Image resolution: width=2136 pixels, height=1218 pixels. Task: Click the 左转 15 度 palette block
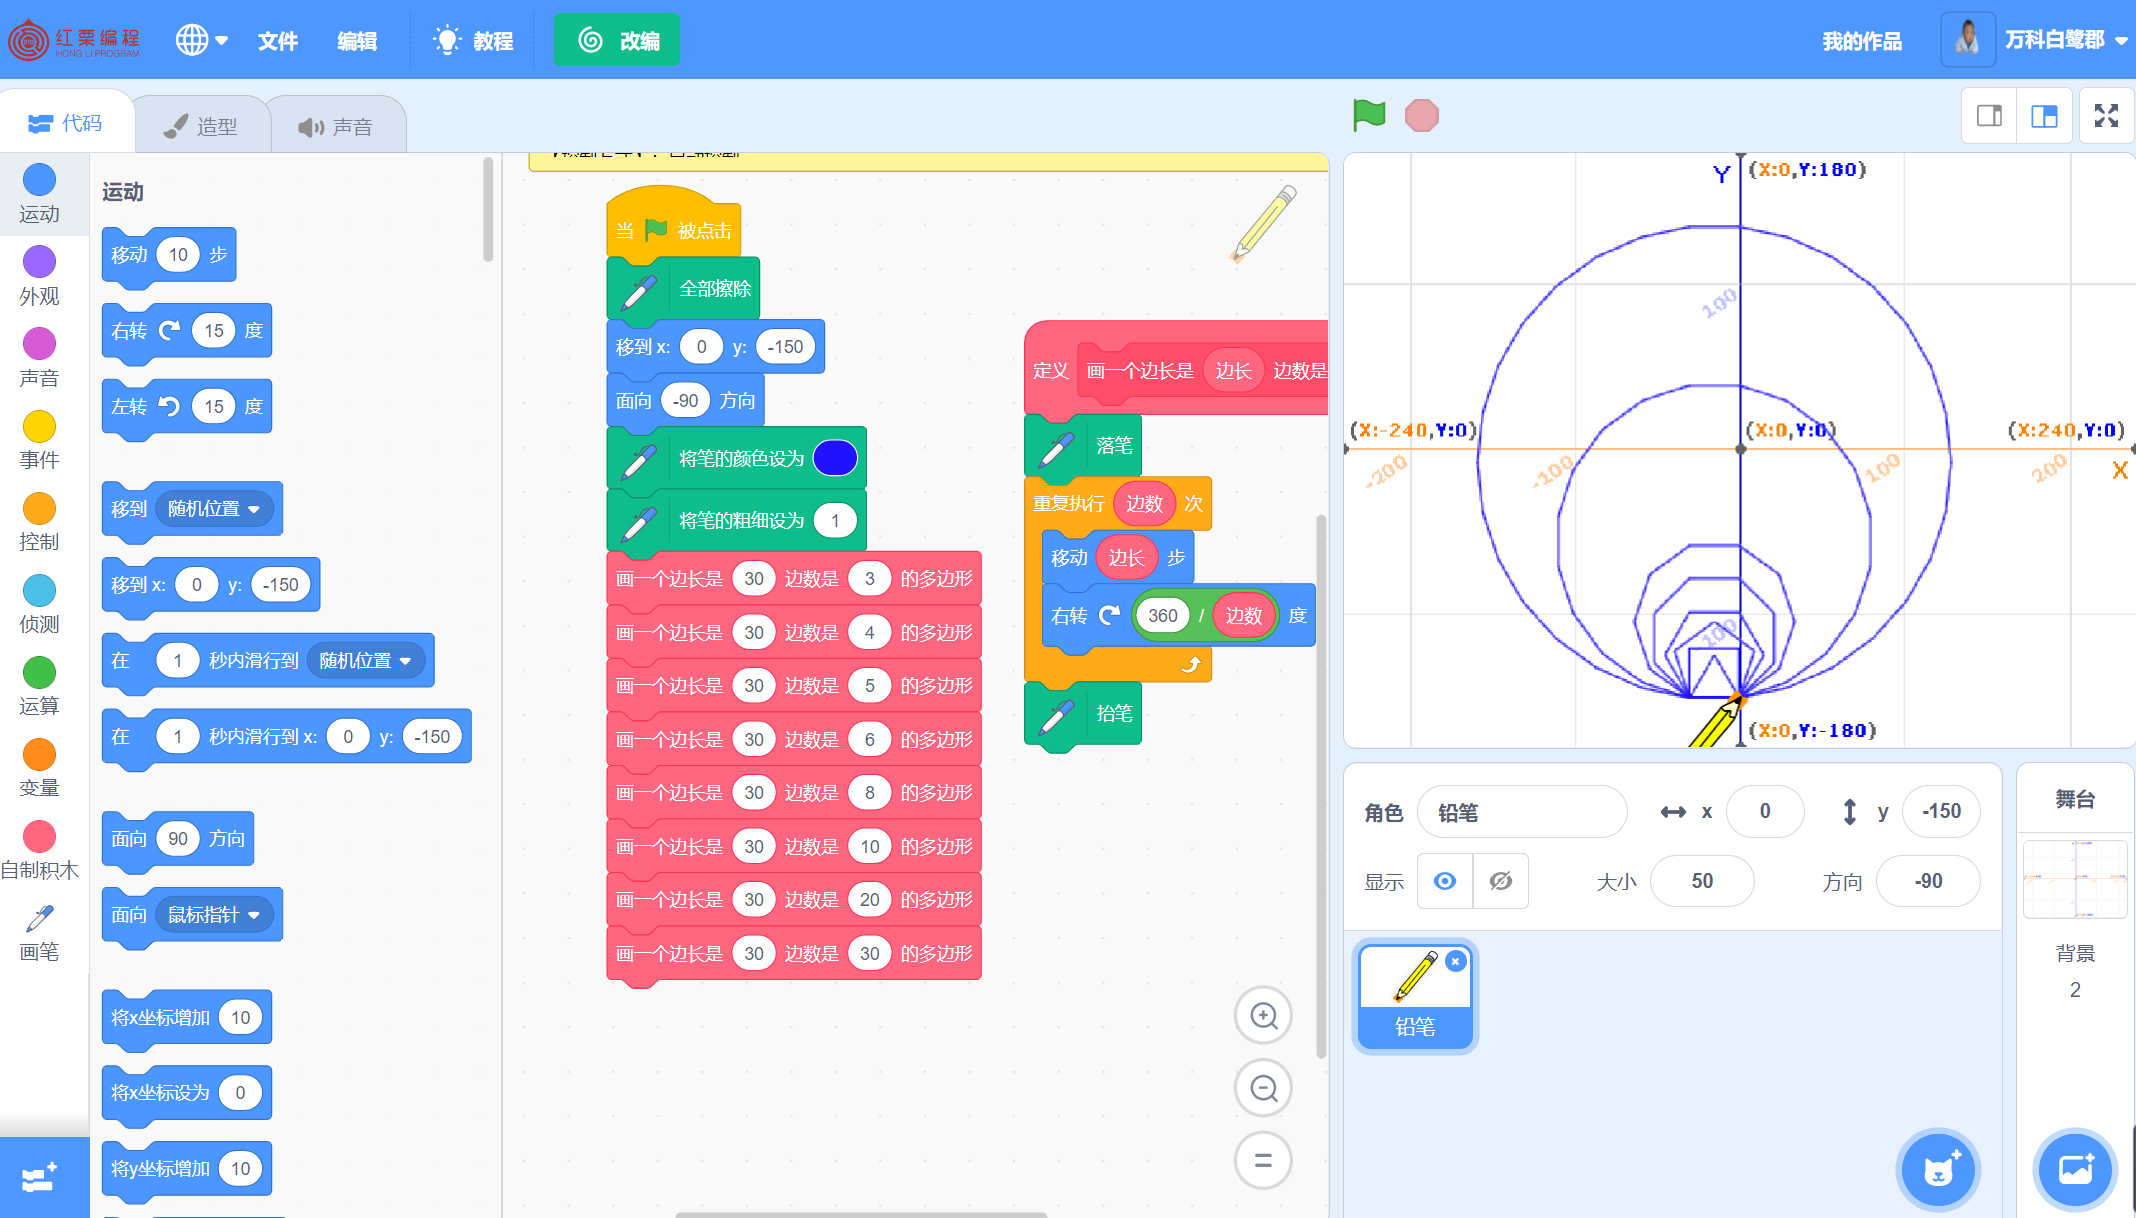[186, 407]
